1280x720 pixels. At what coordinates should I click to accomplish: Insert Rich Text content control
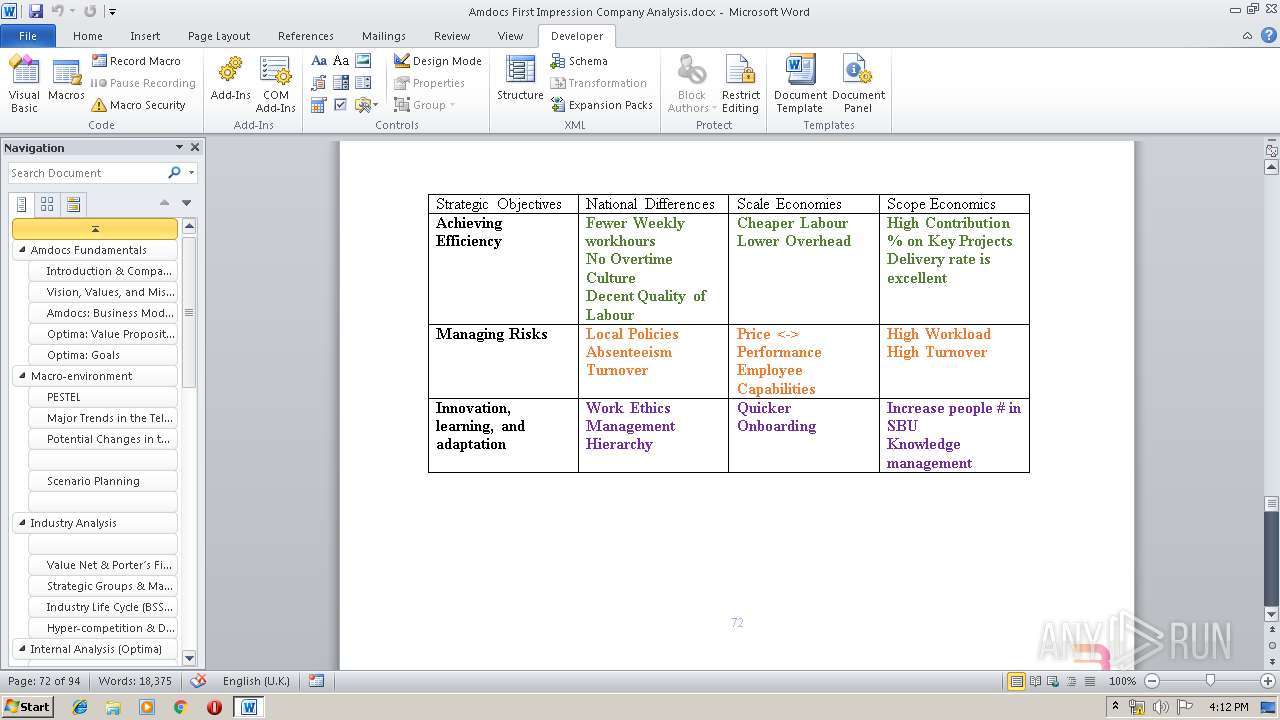[x=319, y=61]
